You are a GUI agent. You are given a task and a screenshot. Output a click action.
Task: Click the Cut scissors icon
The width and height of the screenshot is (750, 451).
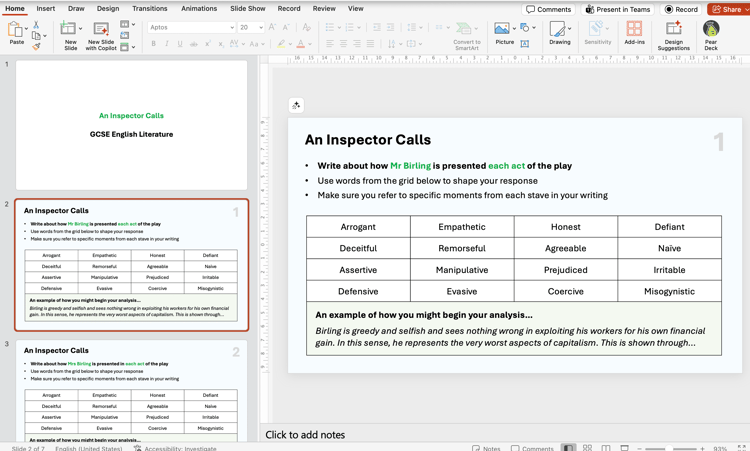(36, 24)
